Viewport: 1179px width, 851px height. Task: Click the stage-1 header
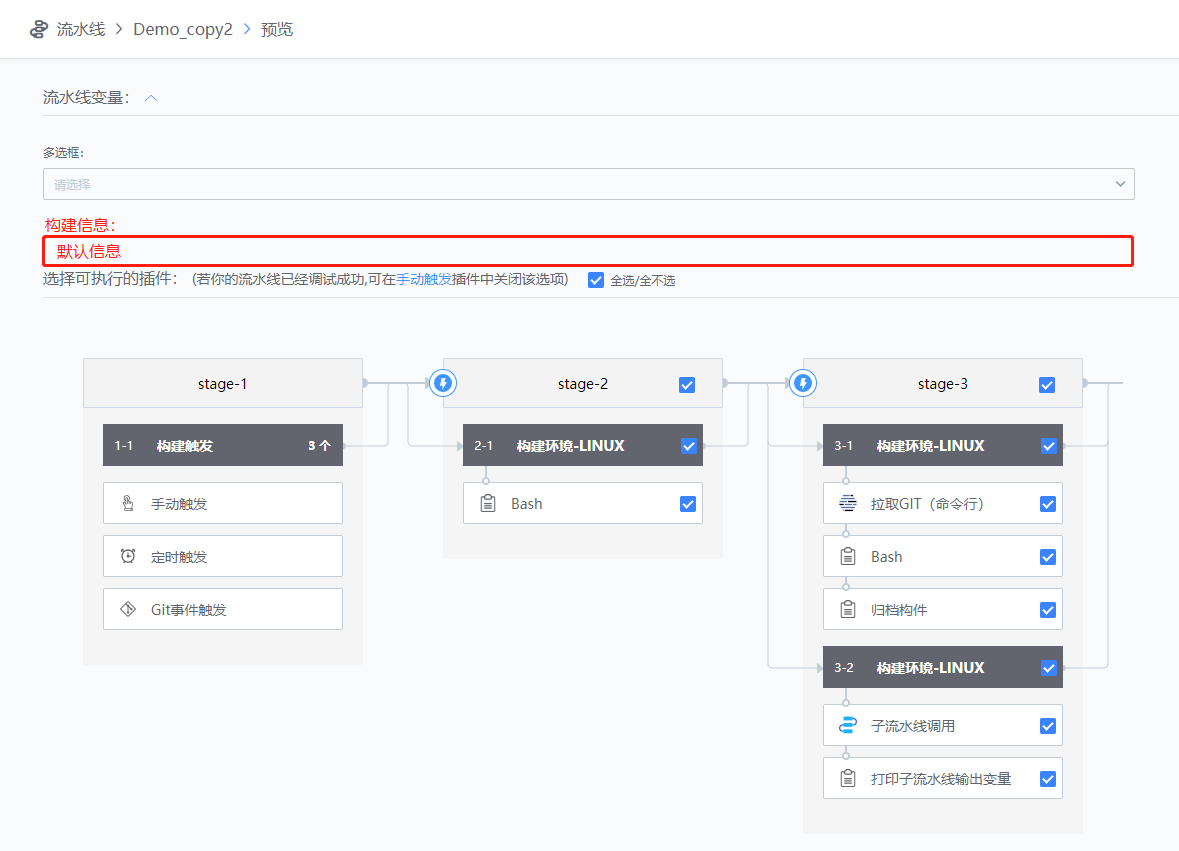tap(223, 383)
